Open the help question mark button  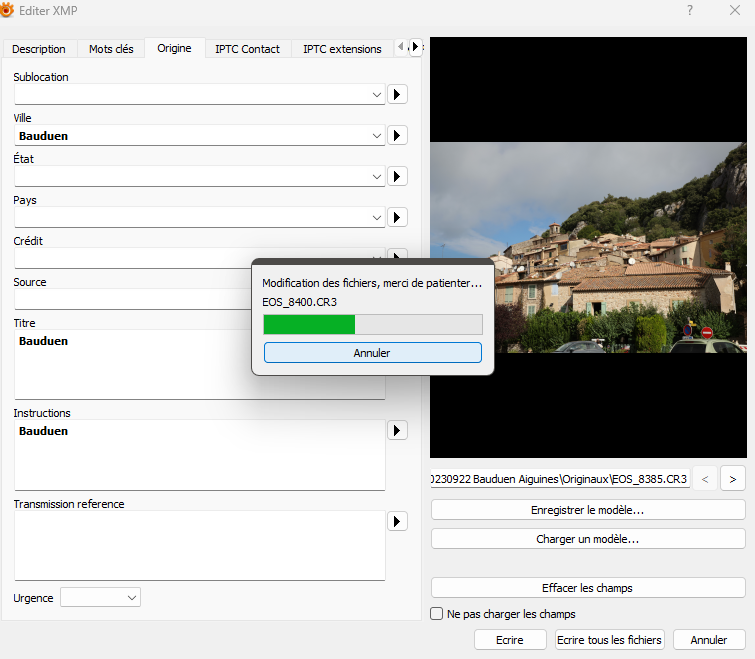[690, 10]
